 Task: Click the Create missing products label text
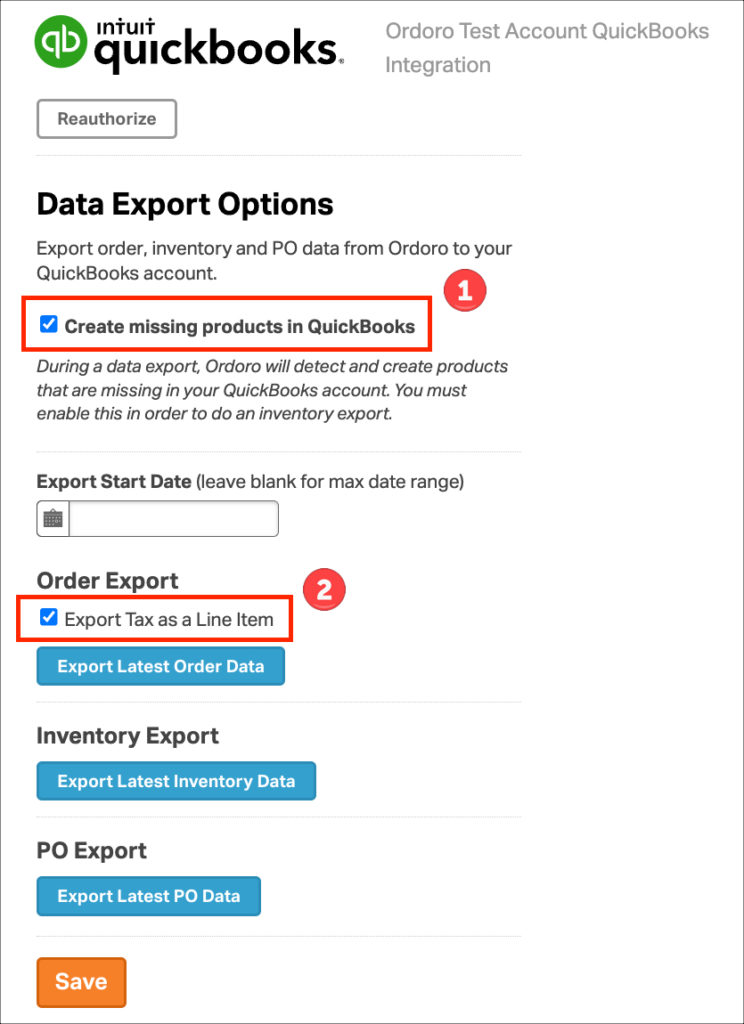click(239, 327)
